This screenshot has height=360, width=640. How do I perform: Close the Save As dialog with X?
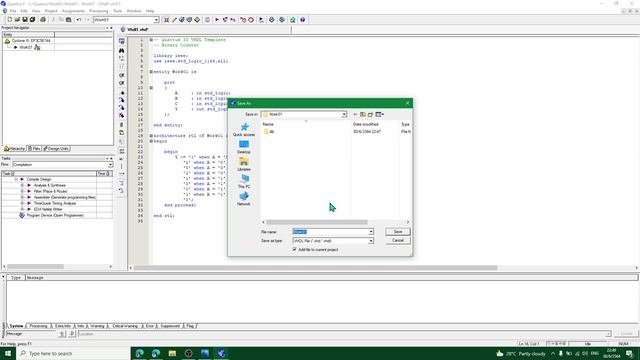(x=407, y=103)
